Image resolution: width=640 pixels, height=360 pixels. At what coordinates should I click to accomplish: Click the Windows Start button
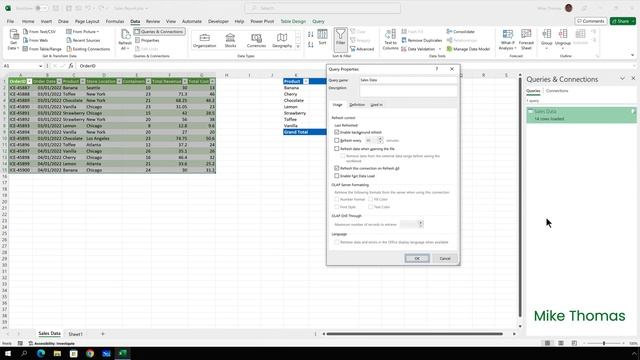tap(8, 353)
